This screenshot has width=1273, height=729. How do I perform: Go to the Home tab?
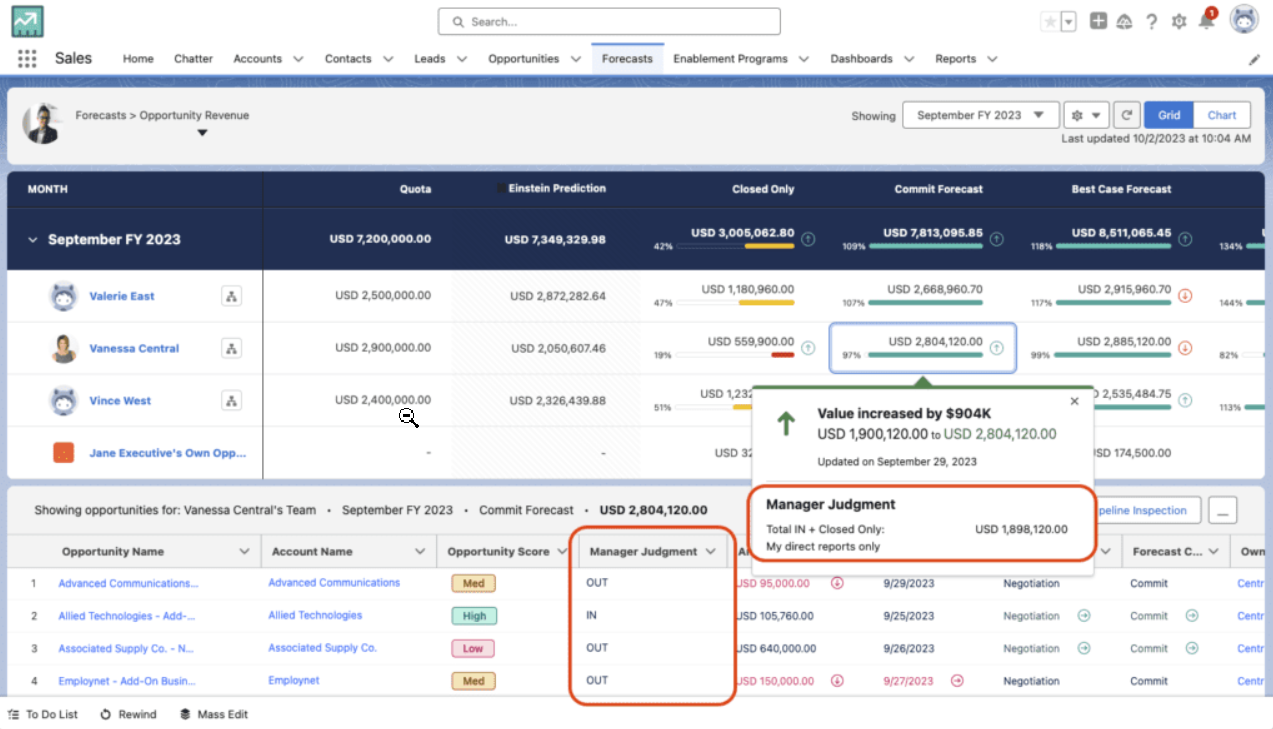pyautogui.click(x=138, y=59)
